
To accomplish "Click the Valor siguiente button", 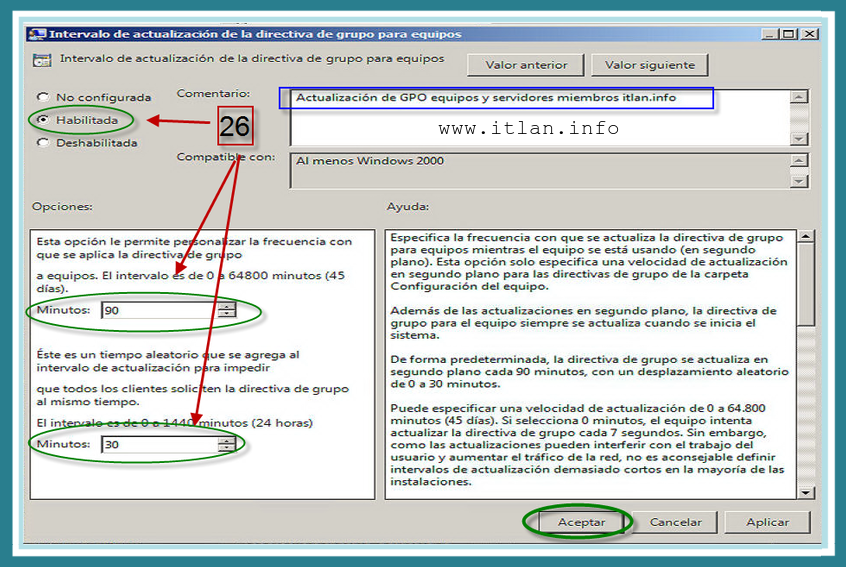I will click(x=649, y=65).
